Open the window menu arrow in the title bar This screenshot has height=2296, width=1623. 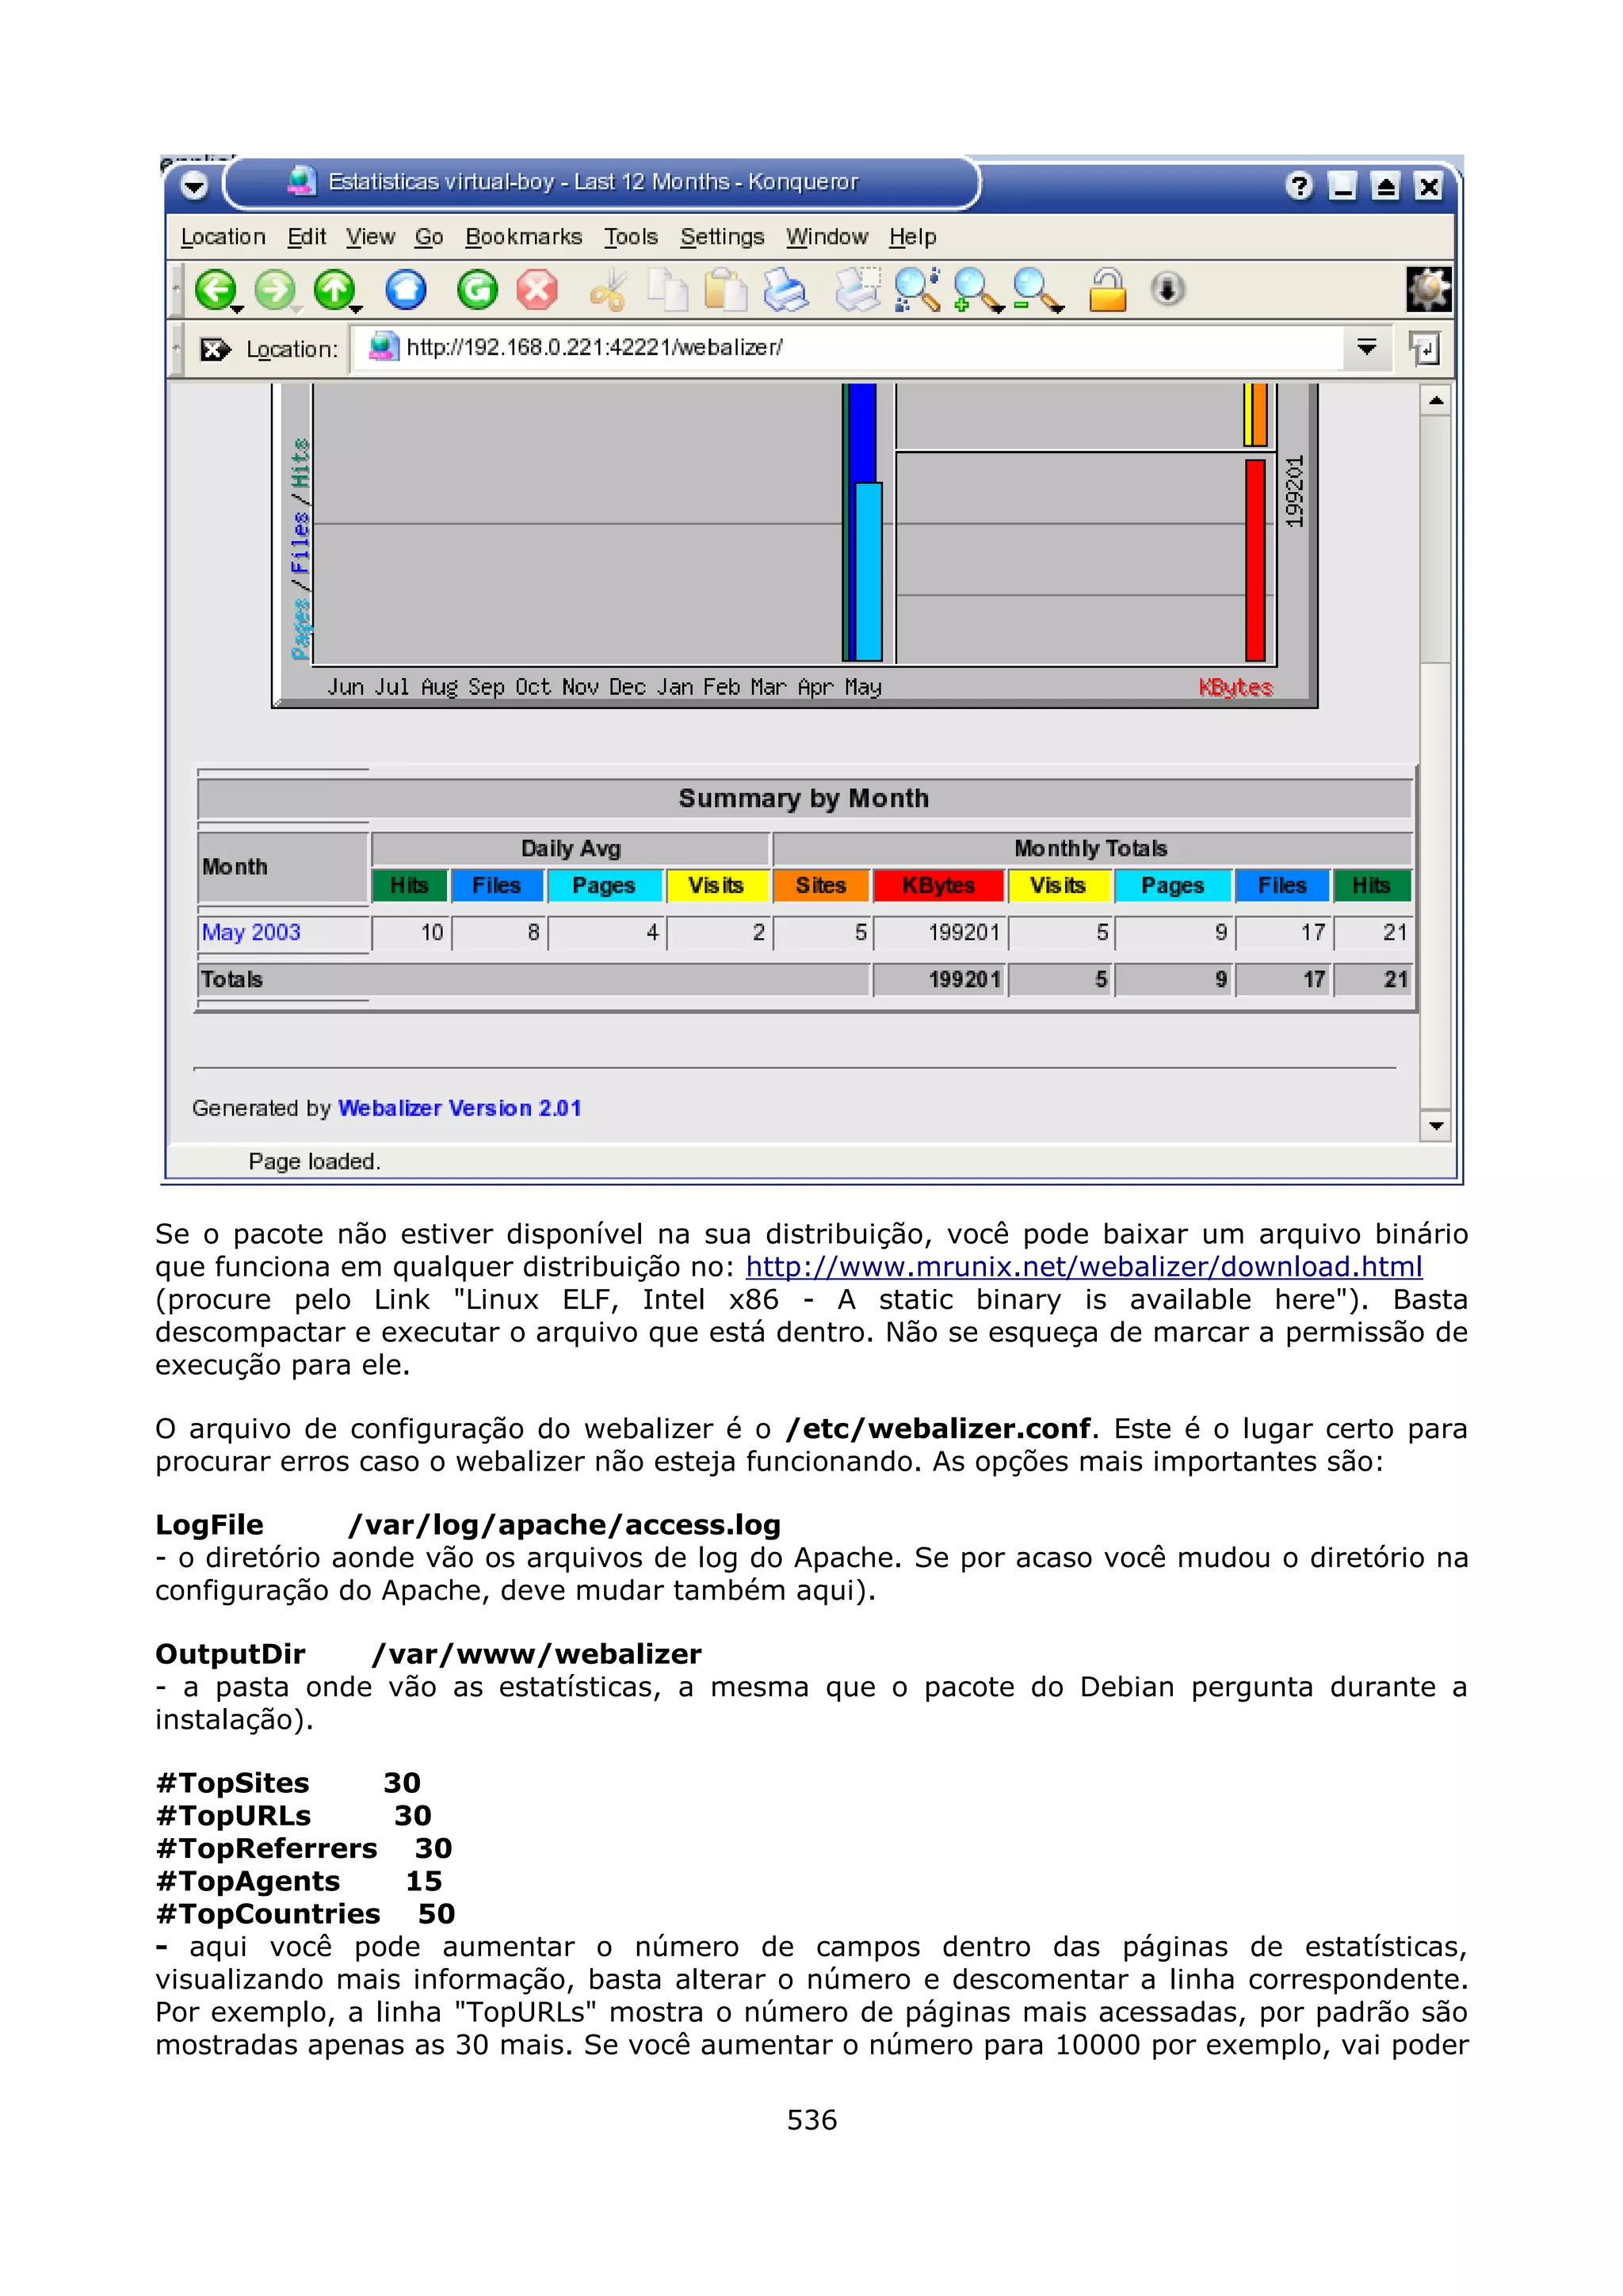pyautogui.click(x=194, y=186)
